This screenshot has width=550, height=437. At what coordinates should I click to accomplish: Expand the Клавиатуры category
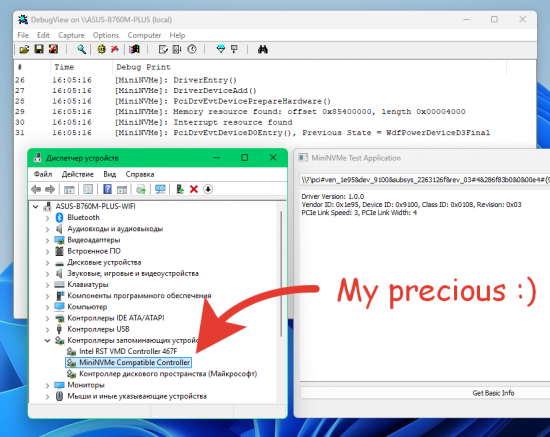coord(47,285)
